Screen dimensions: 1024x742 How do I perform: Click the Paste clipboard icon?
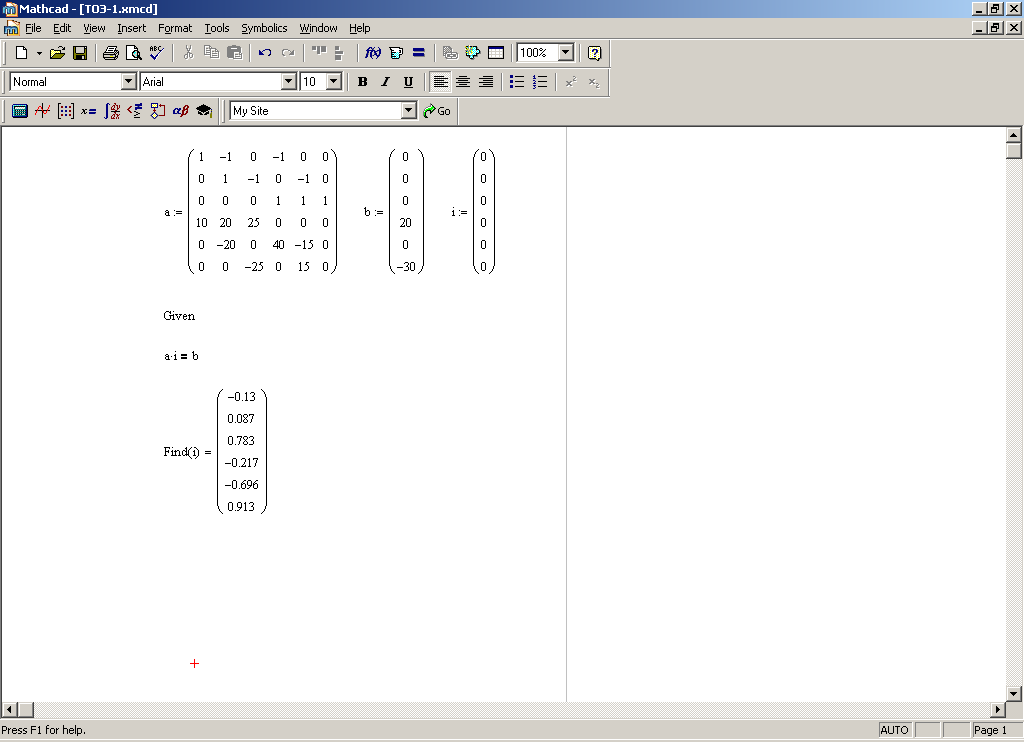(234, 53)
